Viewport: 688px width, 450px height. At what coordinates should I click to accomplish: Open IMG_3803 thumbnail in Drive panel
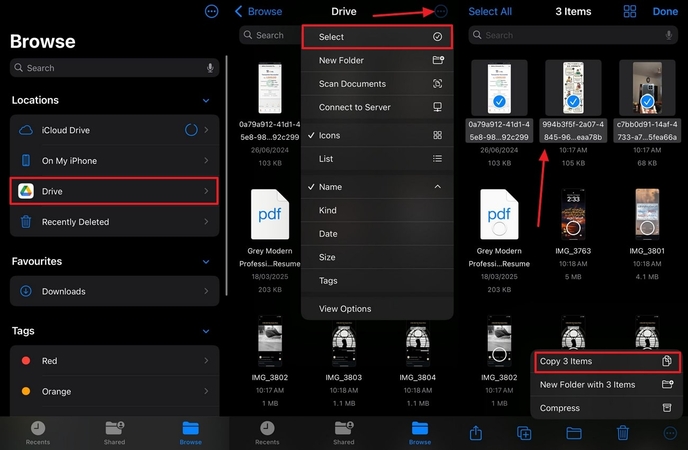tap(344, 342)
